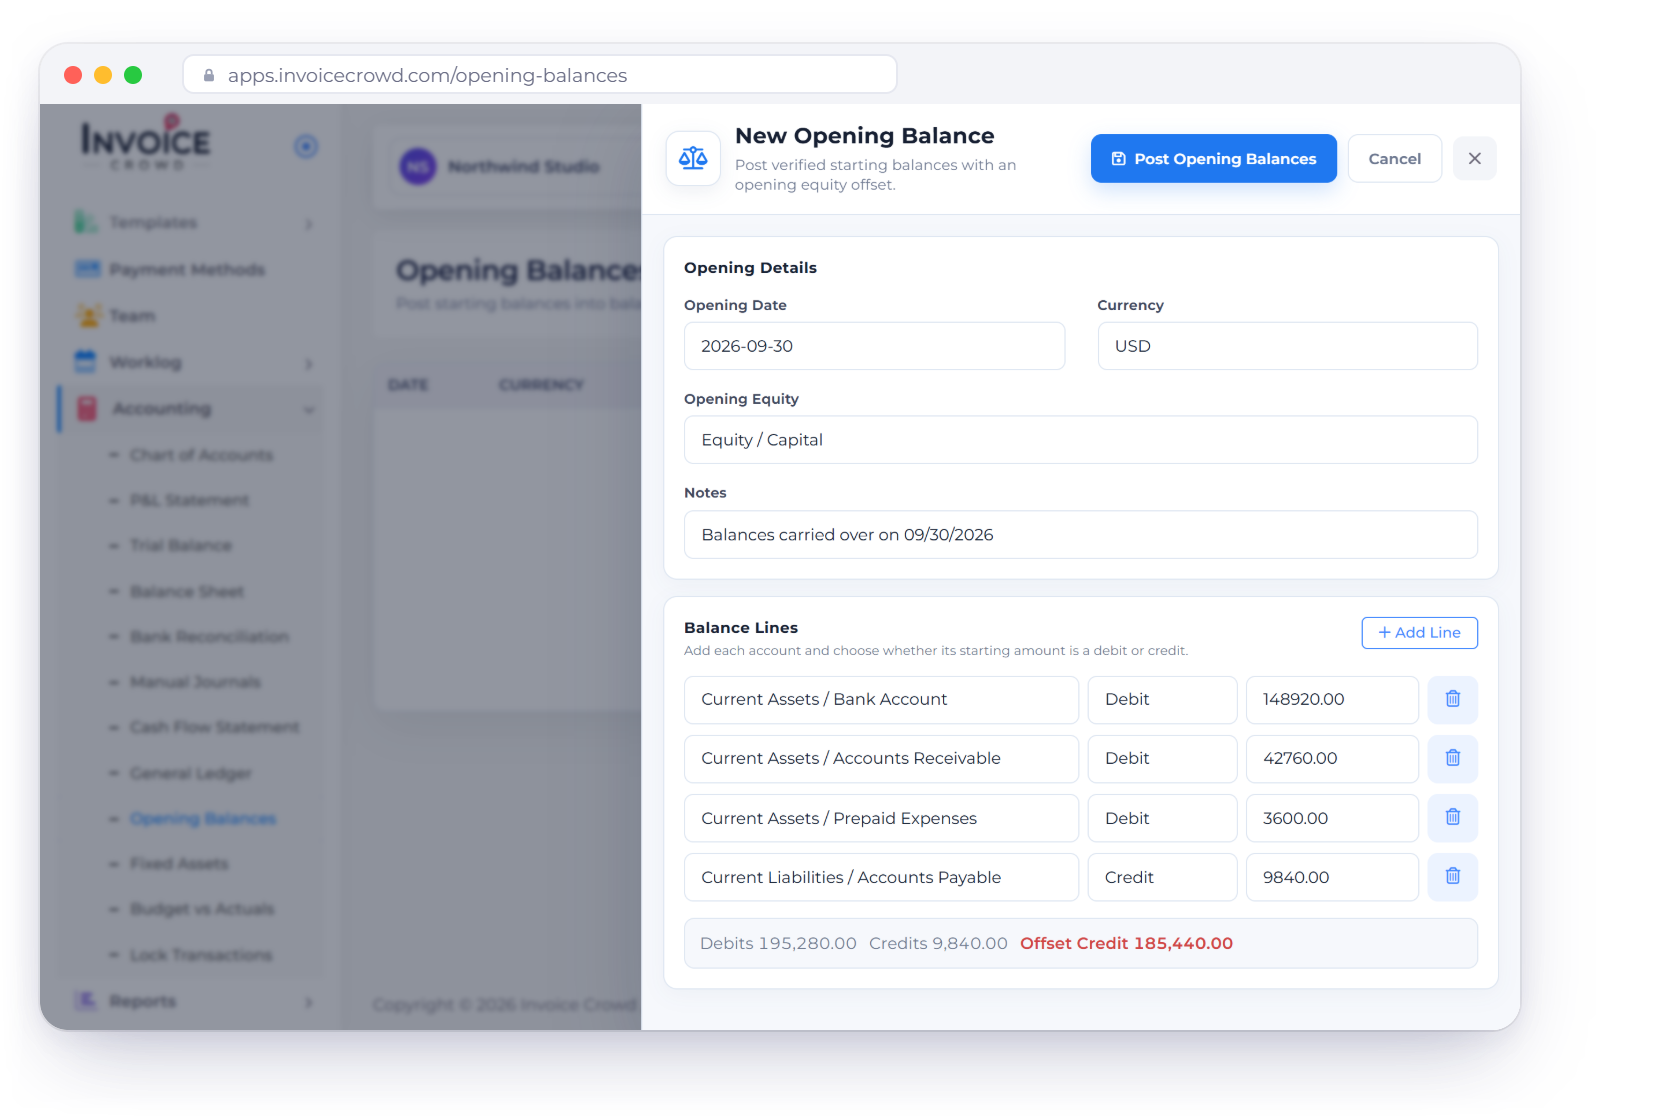Collapse the Accounting sidebar section
The image size is (1680, 1120).
[309, 409]
